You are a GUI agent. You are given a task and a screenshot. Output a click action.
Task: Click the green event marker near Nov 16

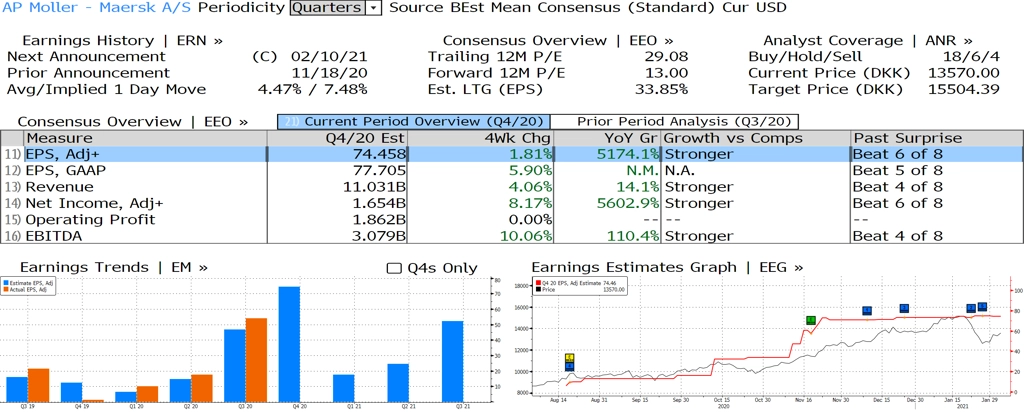[x=810, y=320]
